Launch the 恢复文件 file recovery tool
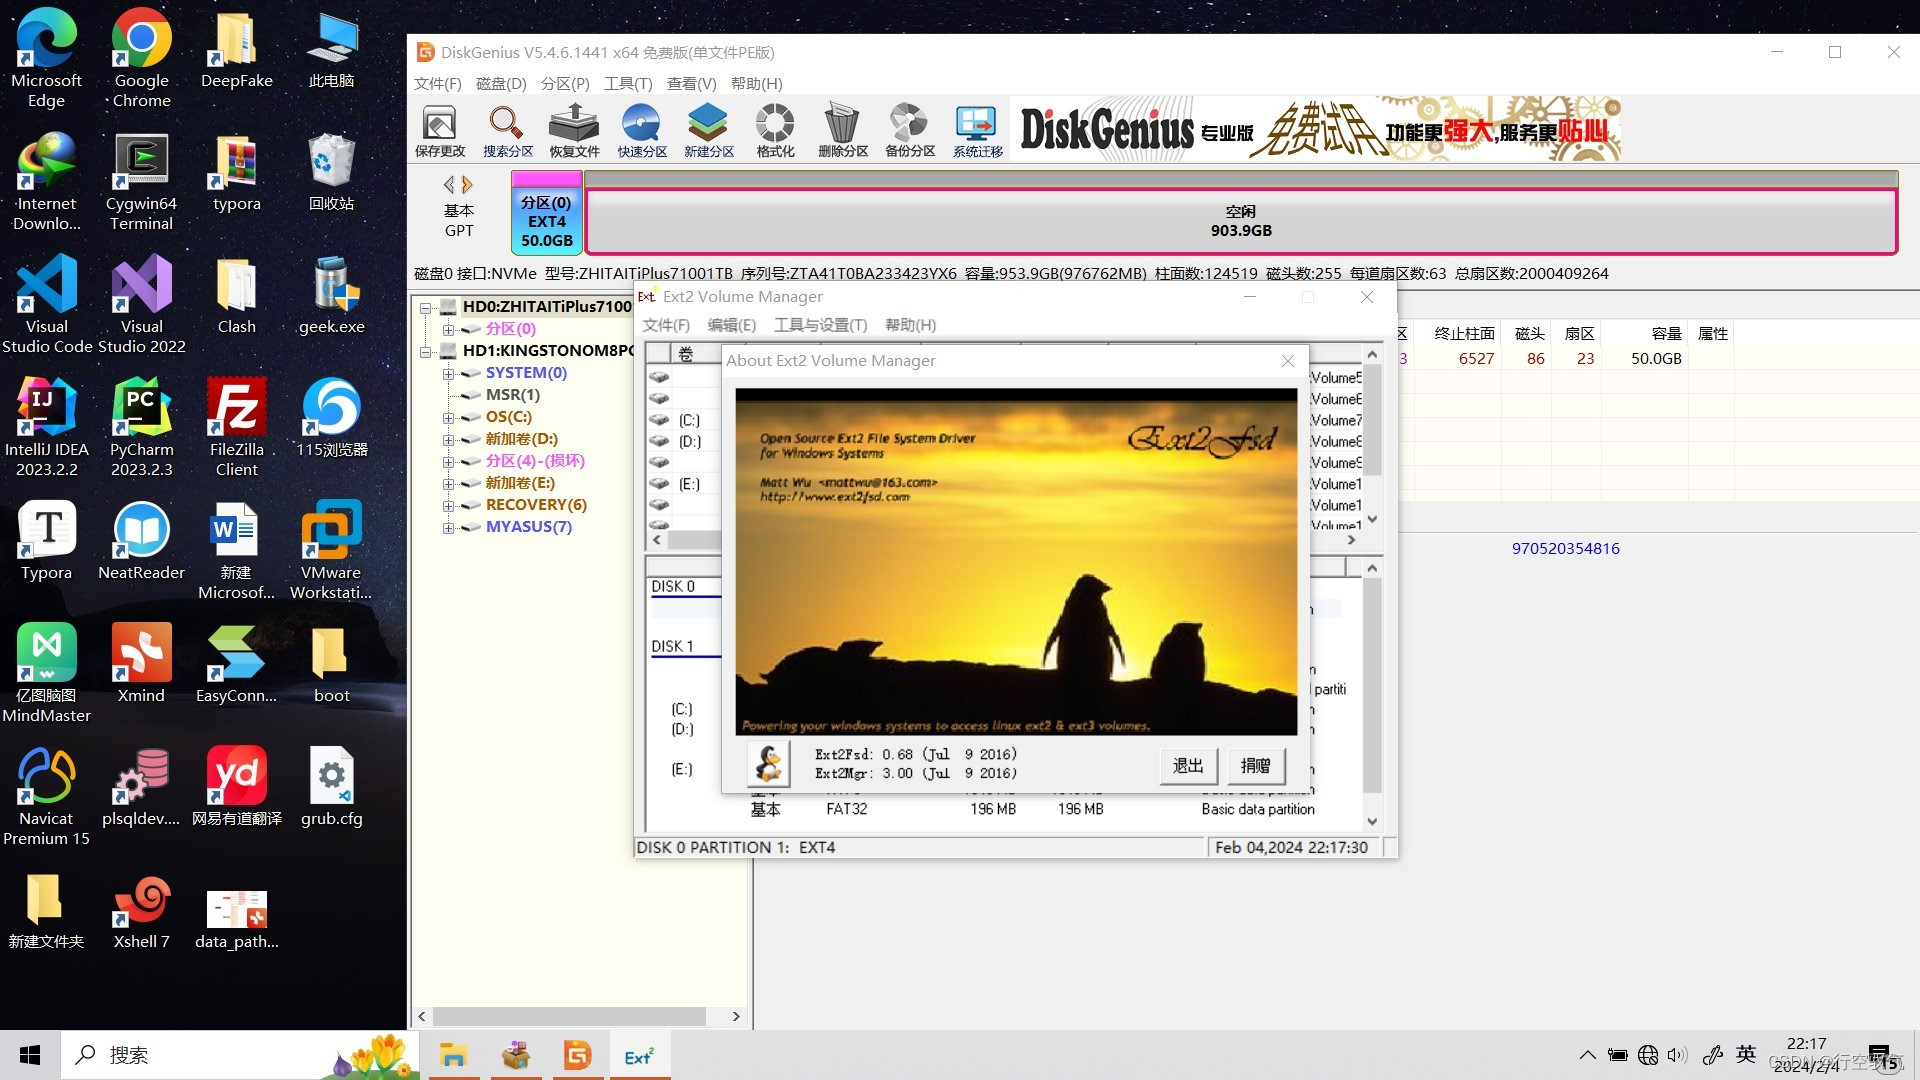Screen dimensions: 1920x1080 pos(574,131)
